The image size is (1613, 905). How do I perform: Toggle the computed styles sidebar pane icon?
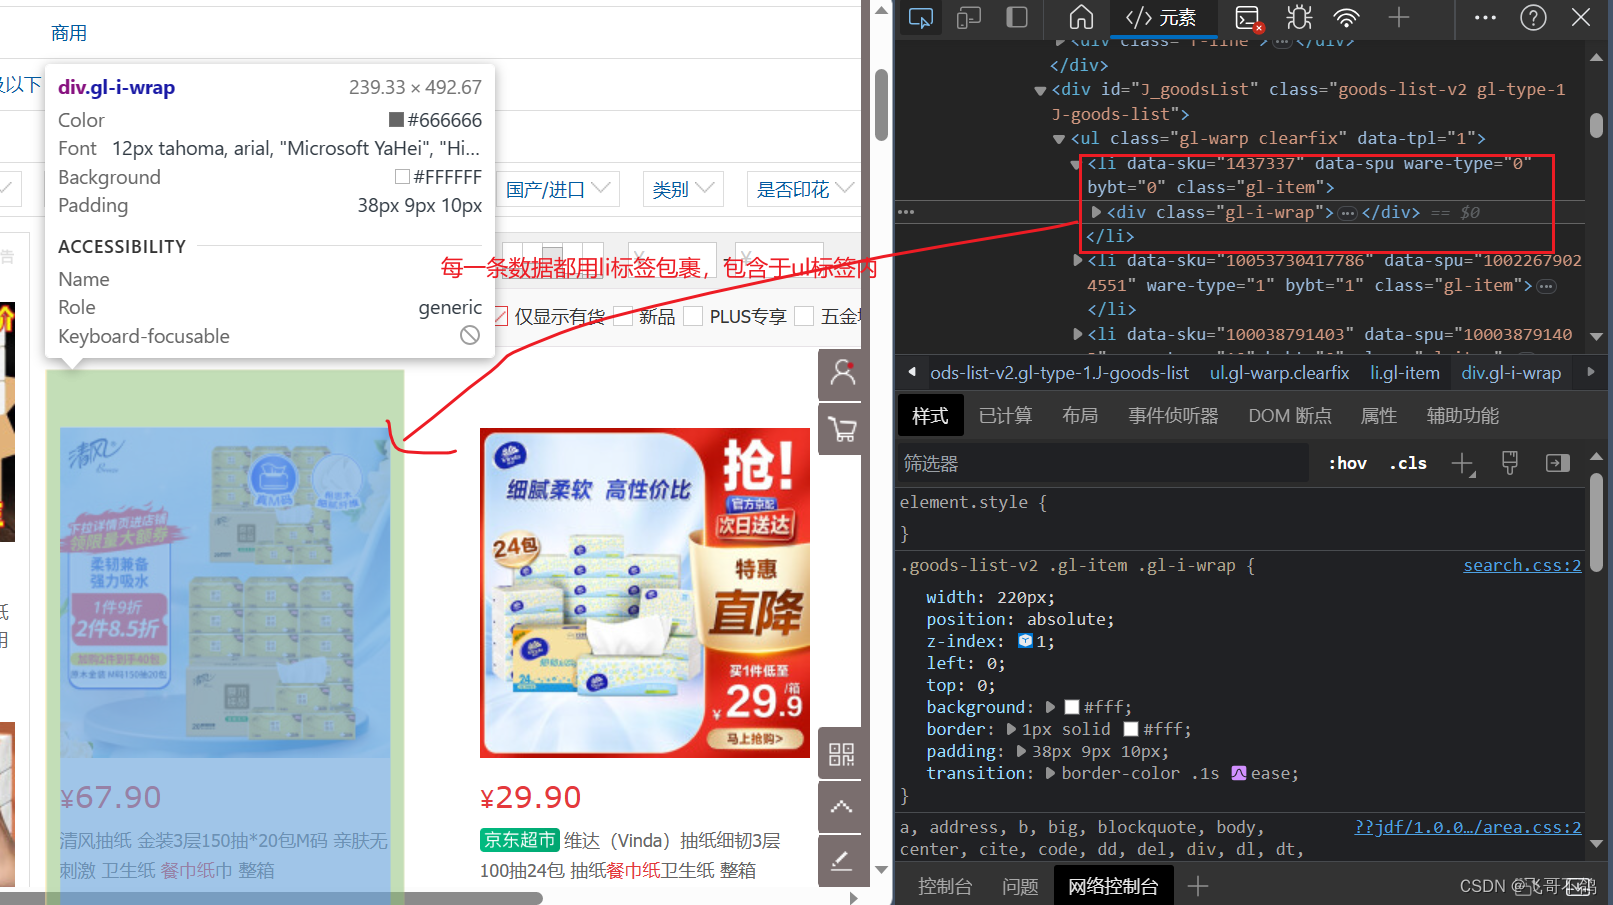(1557, 463)
